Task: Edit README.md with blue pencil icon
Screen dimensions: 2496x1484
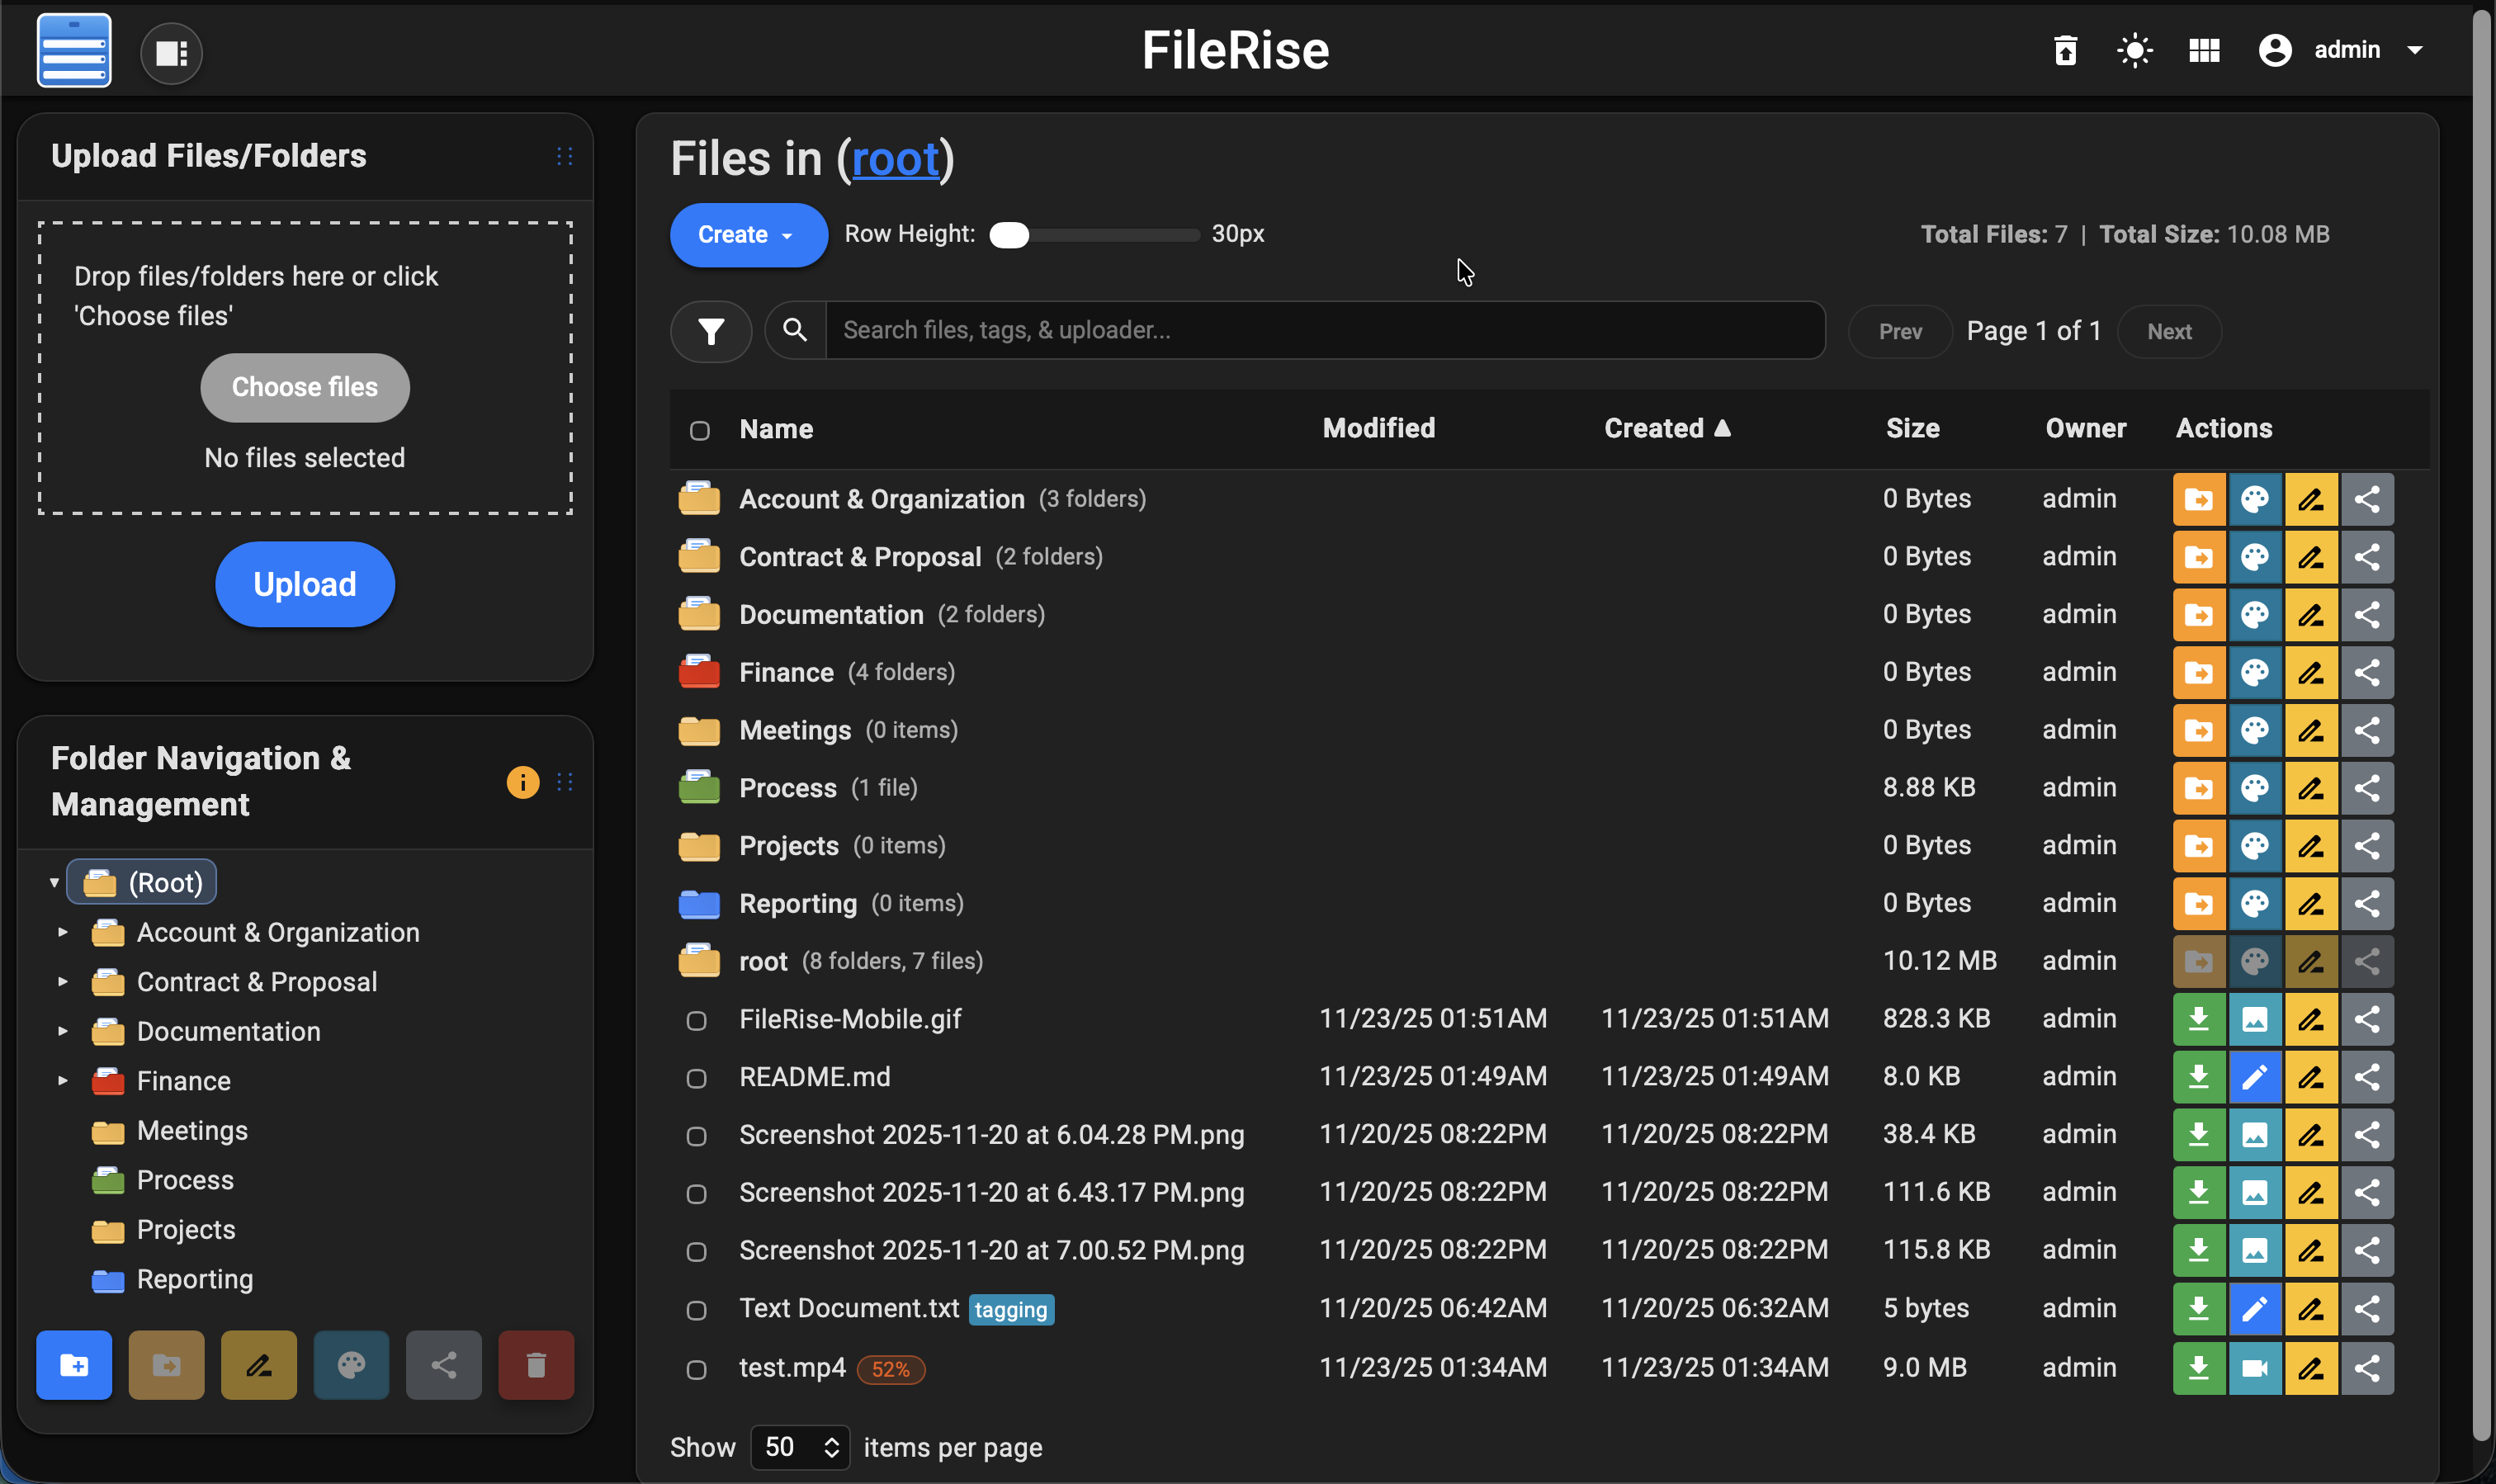Action: pos(2254,1077)
